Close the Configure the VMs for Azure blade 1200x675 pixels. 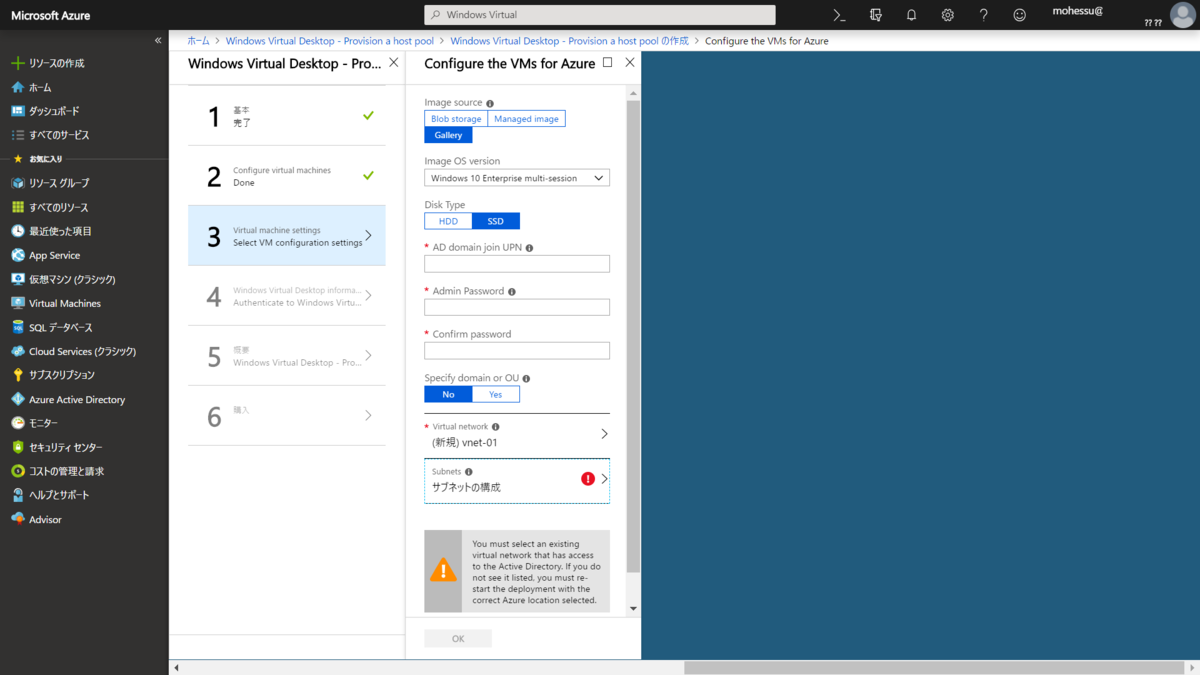pos(630,62)
